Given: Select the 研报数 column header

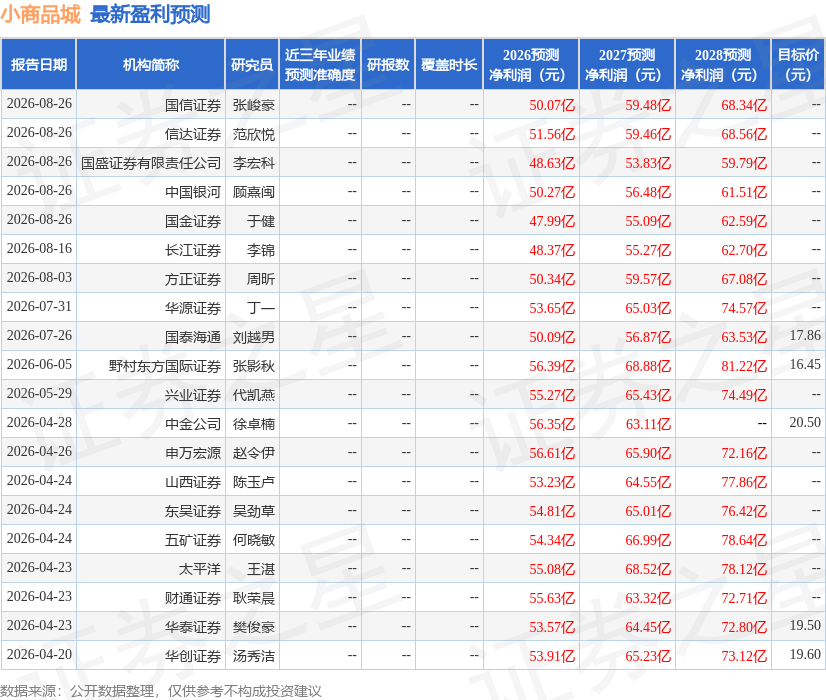Looking at the screenshot, I should tap(388, 64).
